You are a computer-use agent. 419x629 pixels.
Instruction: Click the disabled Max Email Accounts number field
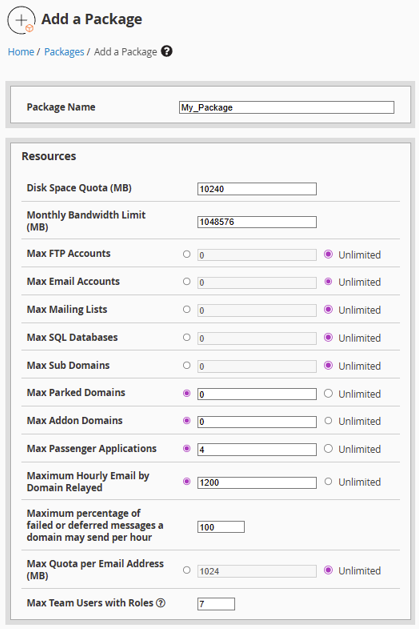[x=257, y=282]
